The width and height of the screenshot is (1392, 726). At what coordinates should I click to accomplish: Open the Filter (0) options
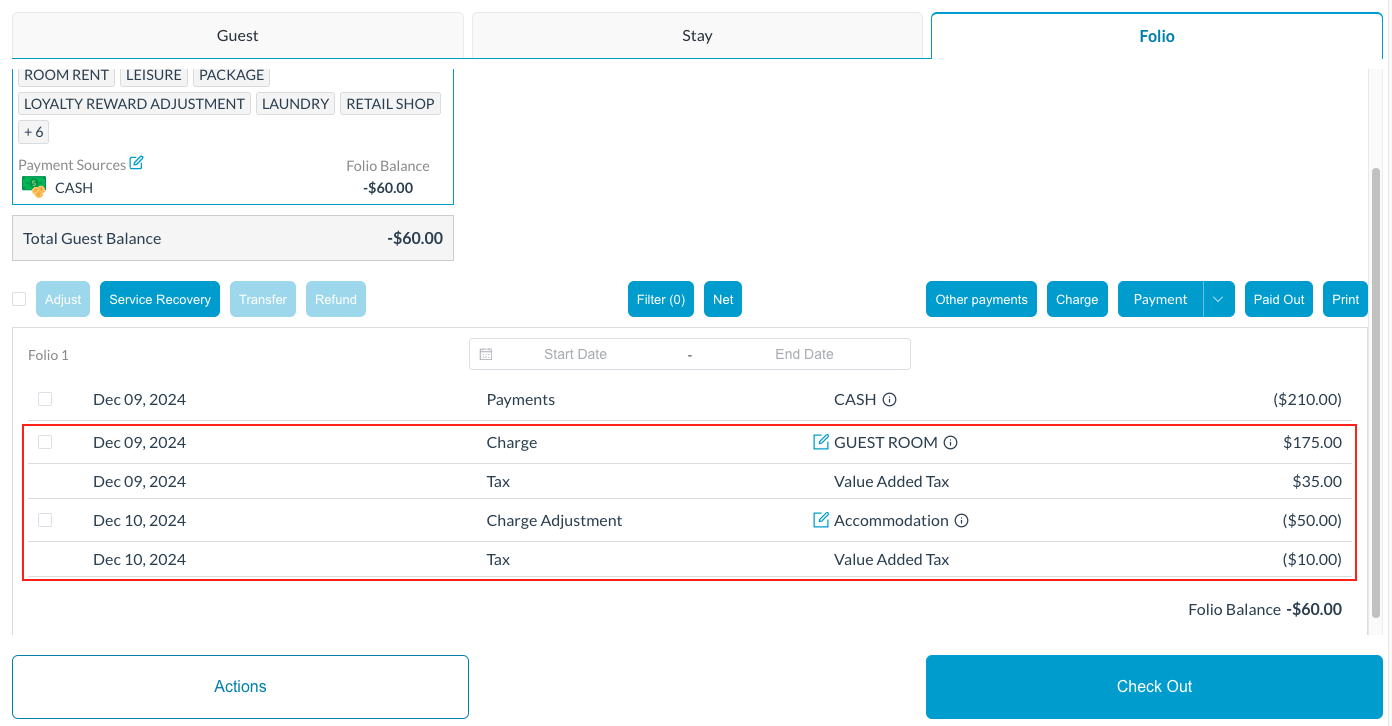click(661, 299)
